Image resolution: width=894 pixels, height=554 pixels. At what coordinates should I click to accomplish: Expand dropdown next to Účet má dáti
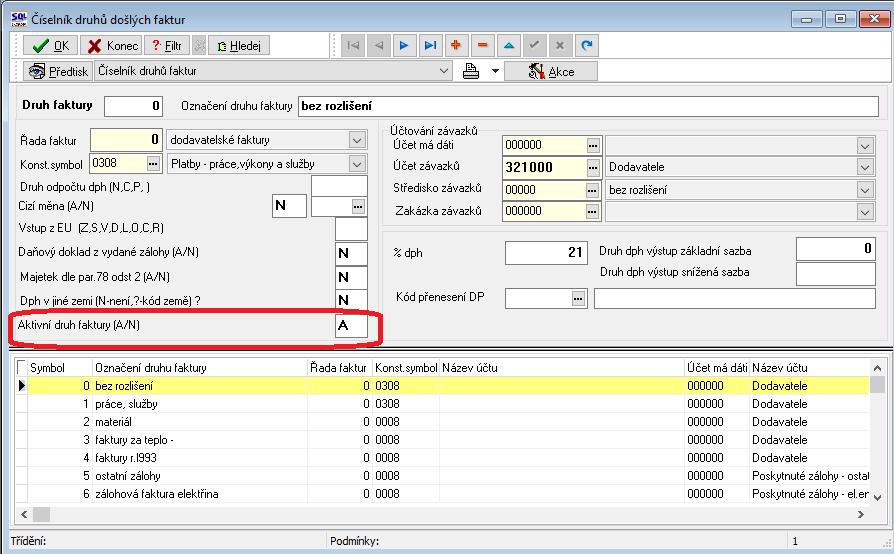865,146
